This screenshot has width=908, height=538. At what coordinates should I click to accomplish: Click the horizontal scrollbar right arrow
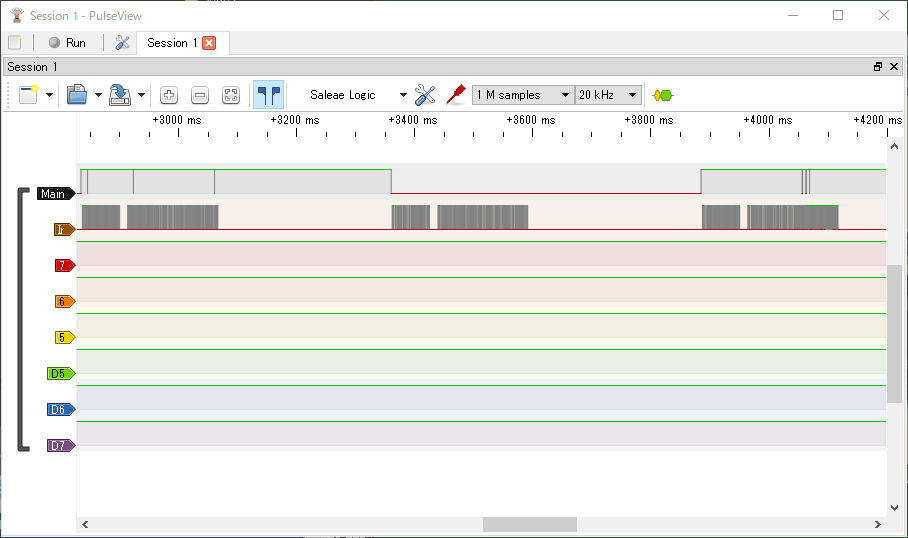click(x=878, y=524)
